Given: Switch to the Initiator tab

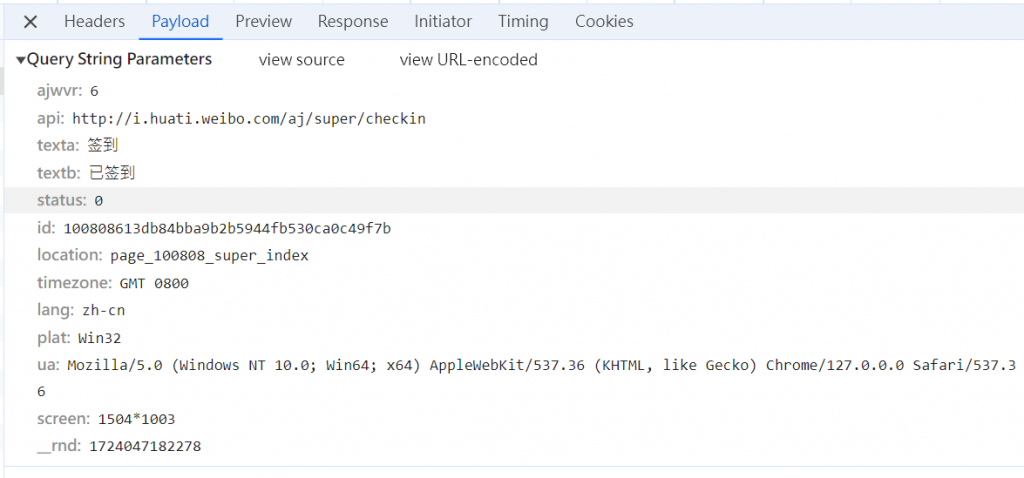Looking at the screenshot, I should click(x=443, y=22).
